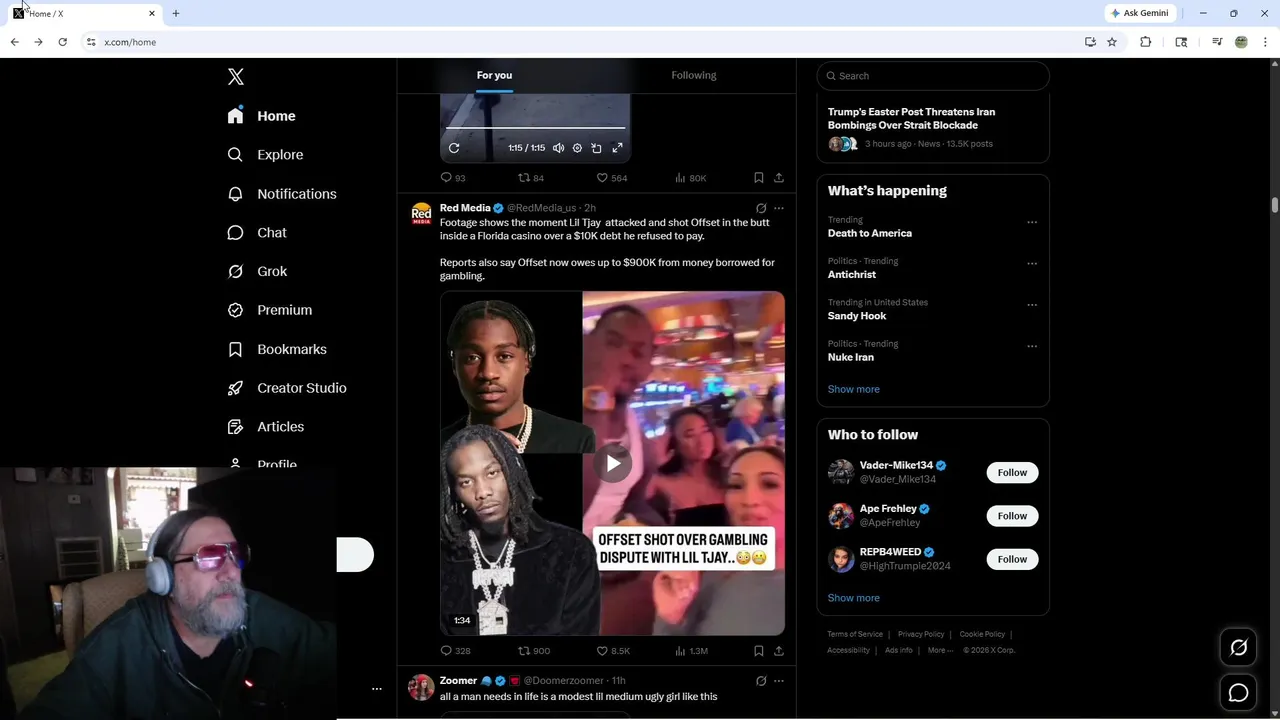Show more under What's happening
The width and height of the screenshot is (1280, 720).
854,389
